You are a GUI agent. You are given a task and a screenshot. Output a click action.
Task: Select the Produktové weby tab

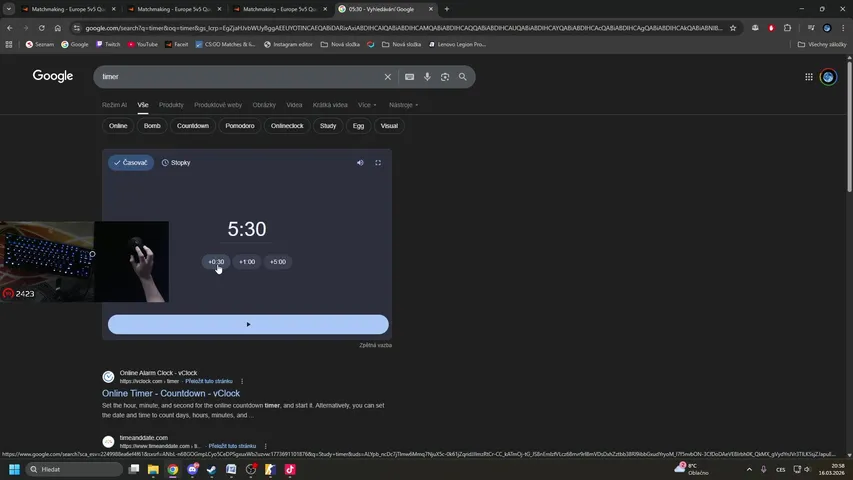tap(218, 105)
